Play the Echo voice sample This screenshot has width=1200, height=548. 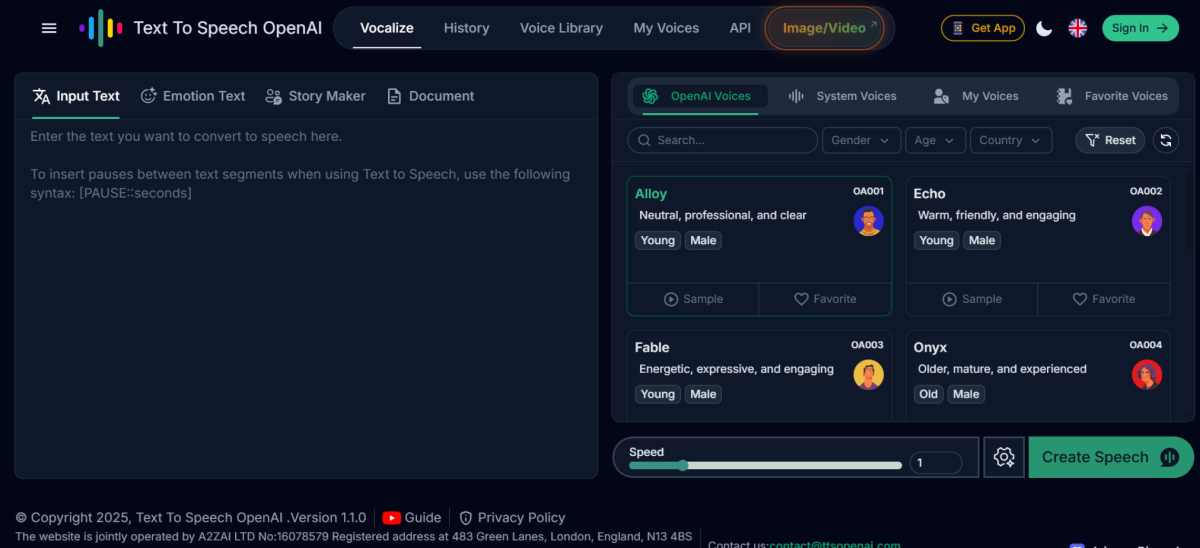(972, 299)
